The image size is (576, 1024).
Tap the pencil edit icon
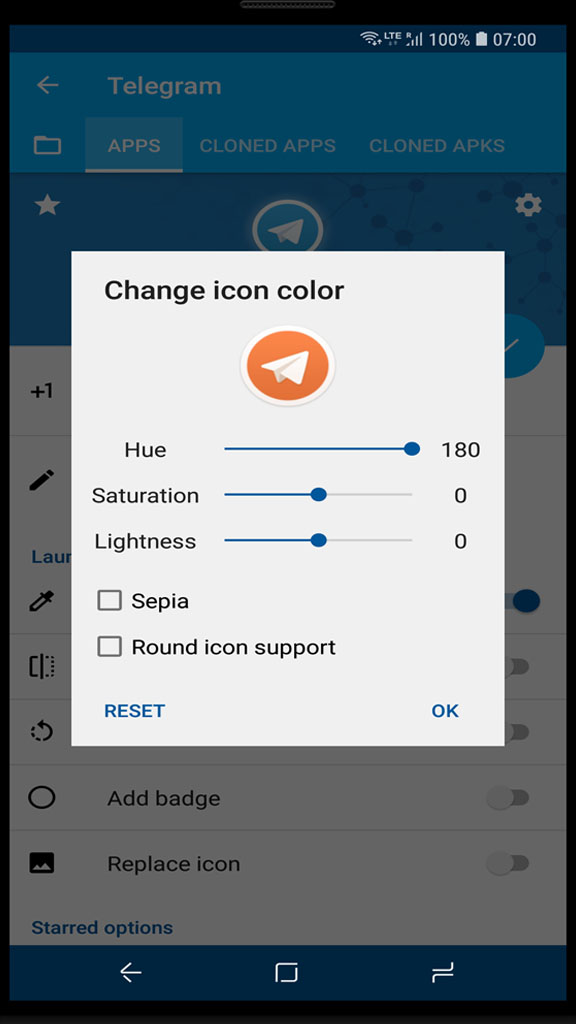42,481
